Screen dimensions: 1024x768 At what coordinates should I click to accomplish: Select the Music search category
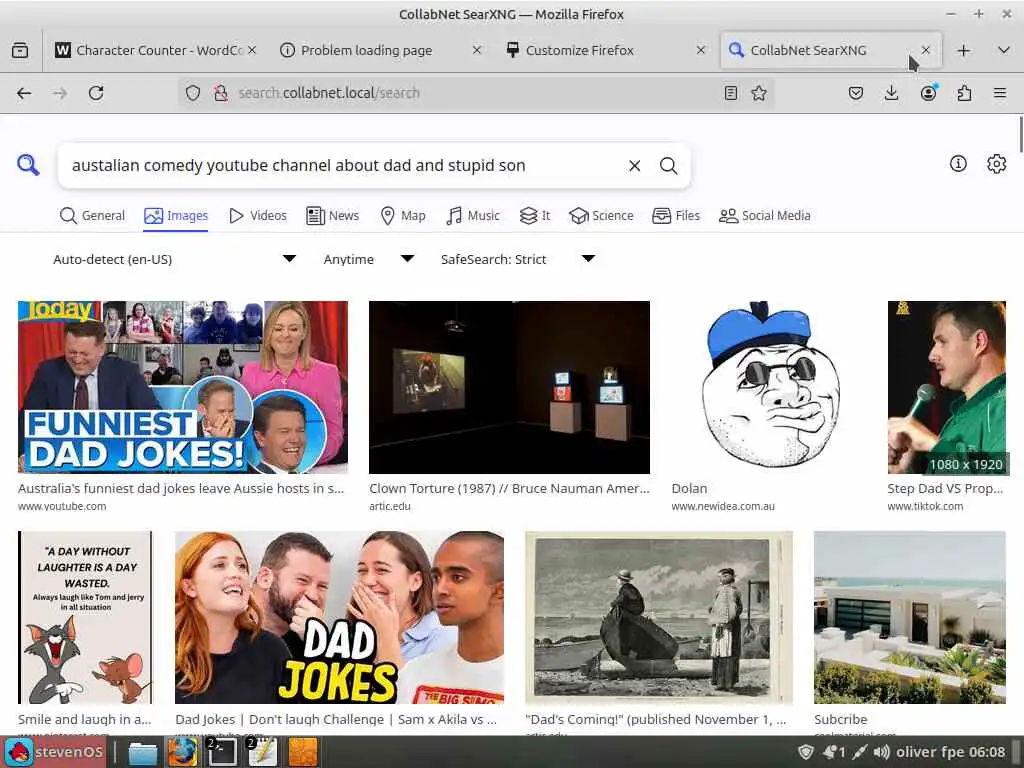click(473, 216)
